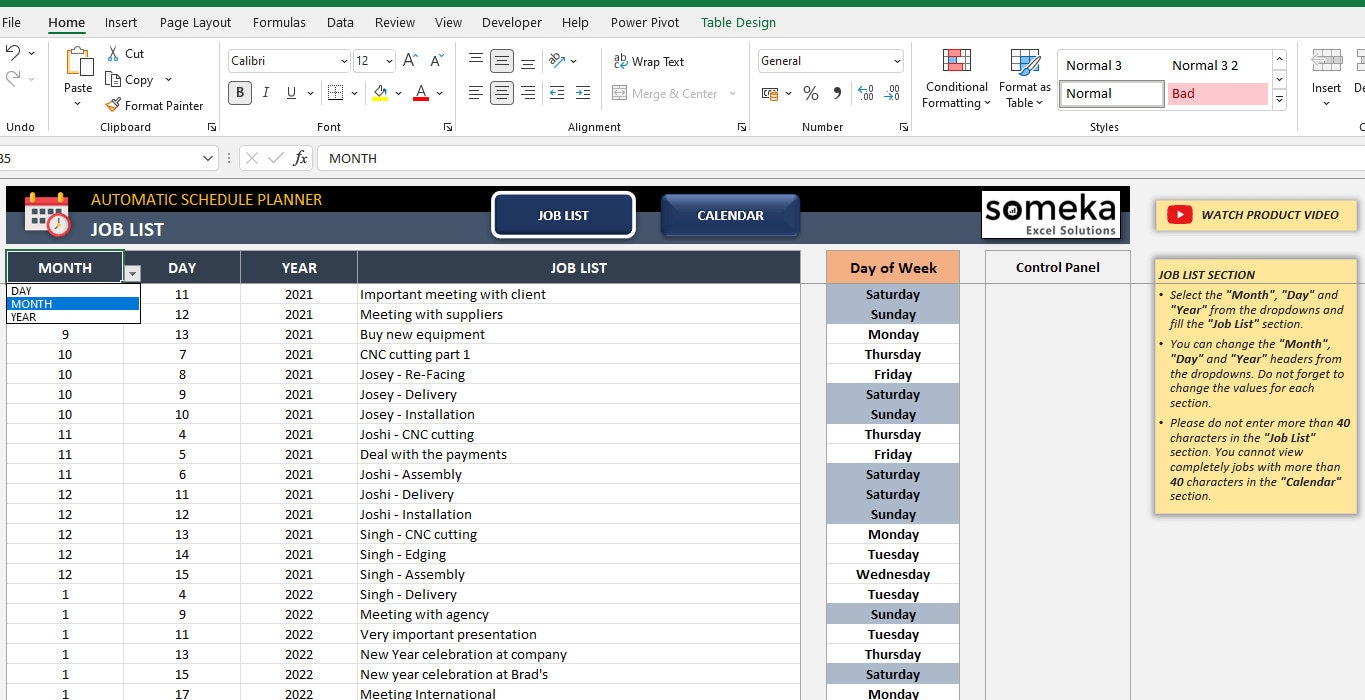Screen dimensions: 1365x700
Task: Toggle bold formatting
Action: click(238, 92)
